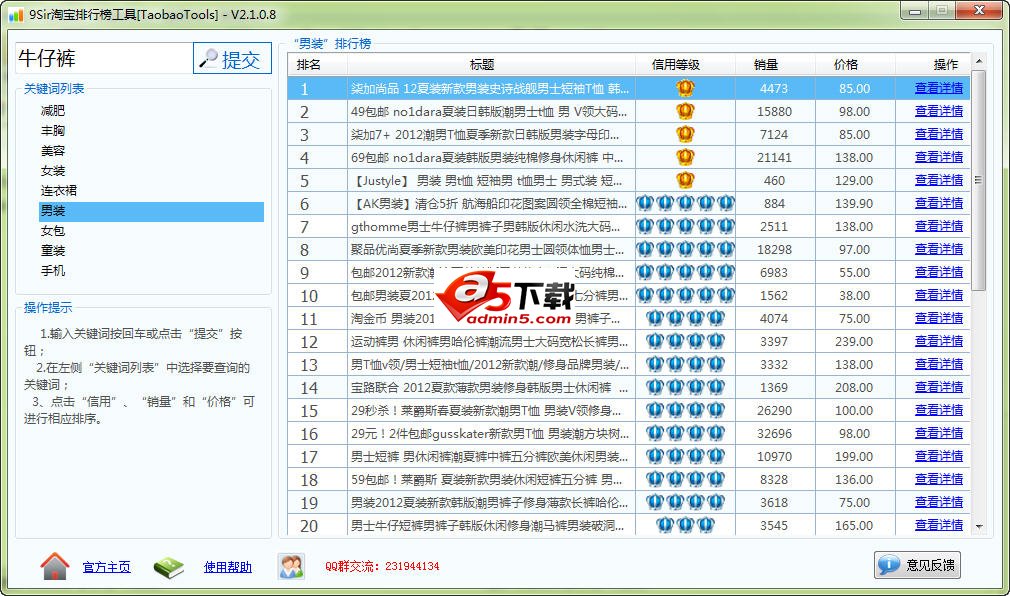
Task: Open 查看详情 link for rank 7
Action: tap(939, 226)
